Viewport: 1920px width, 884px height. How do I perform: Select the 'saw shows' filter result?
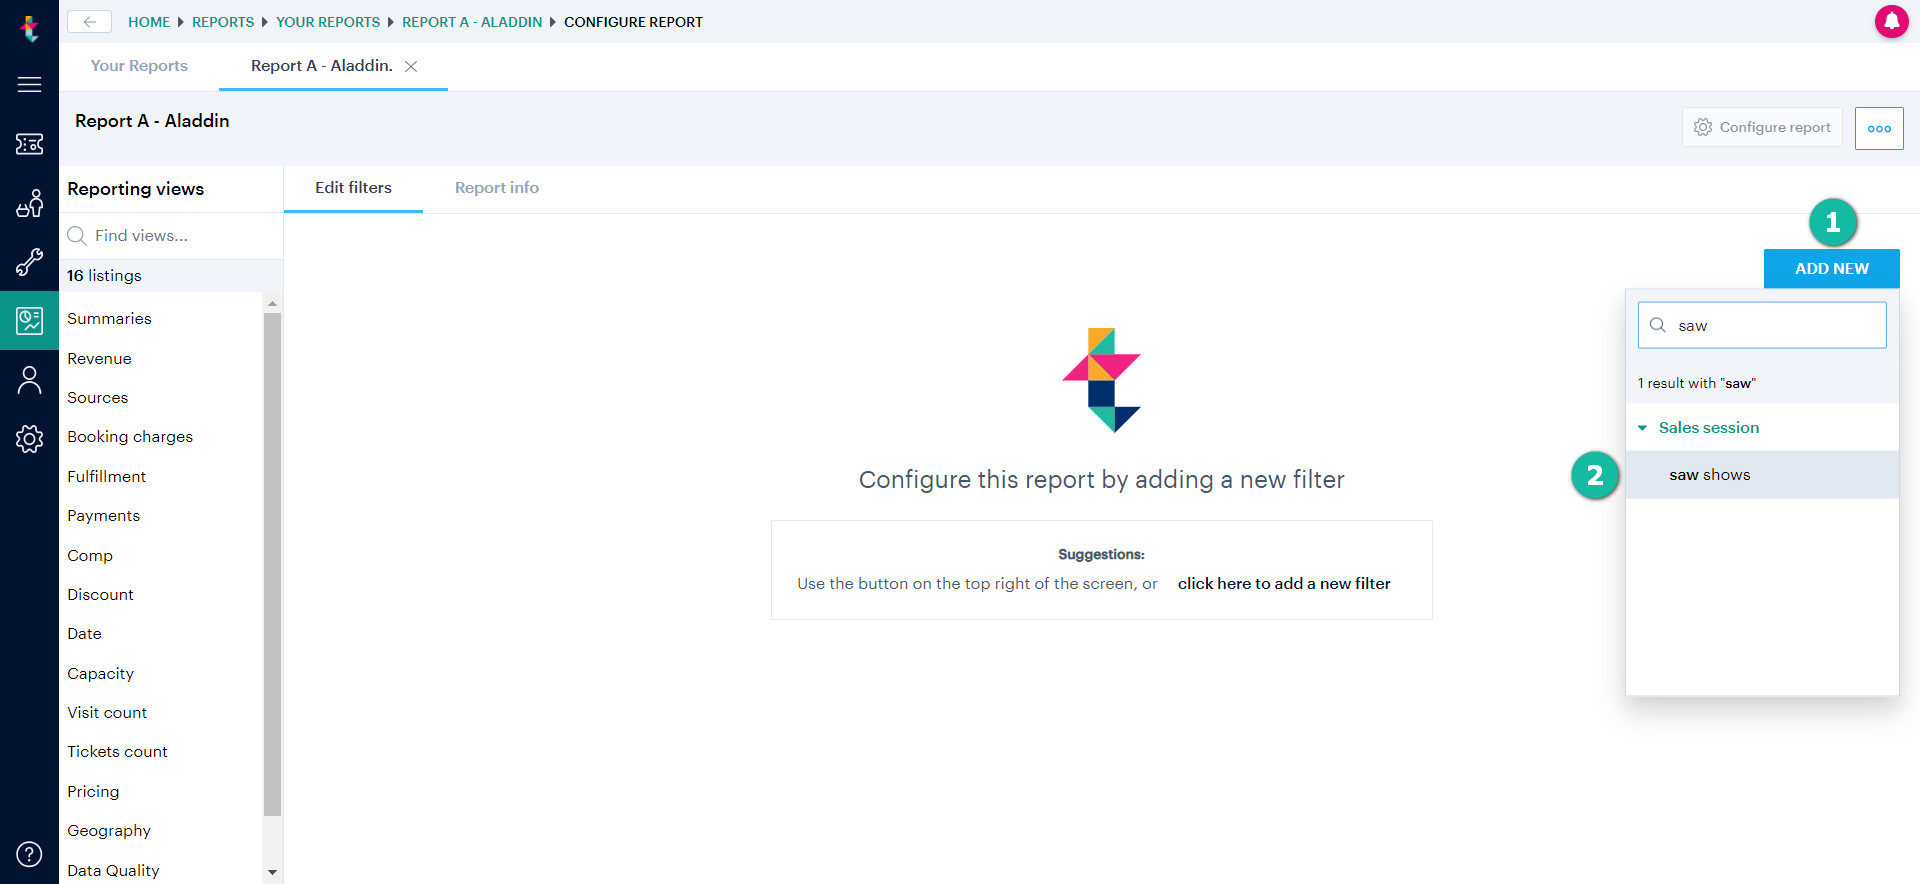[1762, 475]
